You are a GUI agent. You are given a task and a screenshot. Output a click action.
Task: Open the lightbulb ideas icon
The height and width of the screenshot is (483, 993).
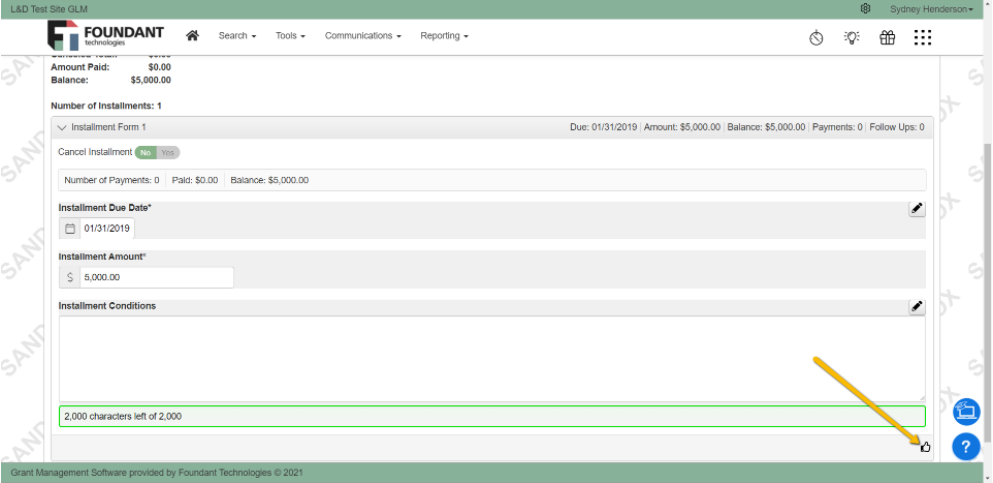(852, 38)
